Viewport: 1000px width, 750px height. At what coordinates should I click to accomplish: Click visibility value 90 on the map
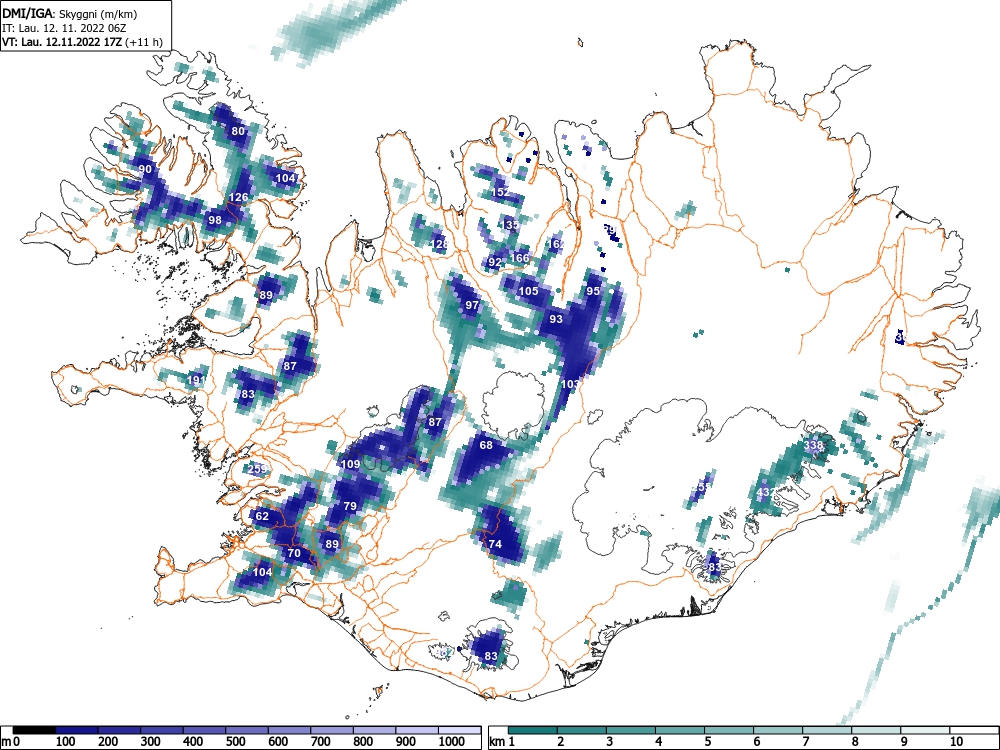(x=145, y=169)
